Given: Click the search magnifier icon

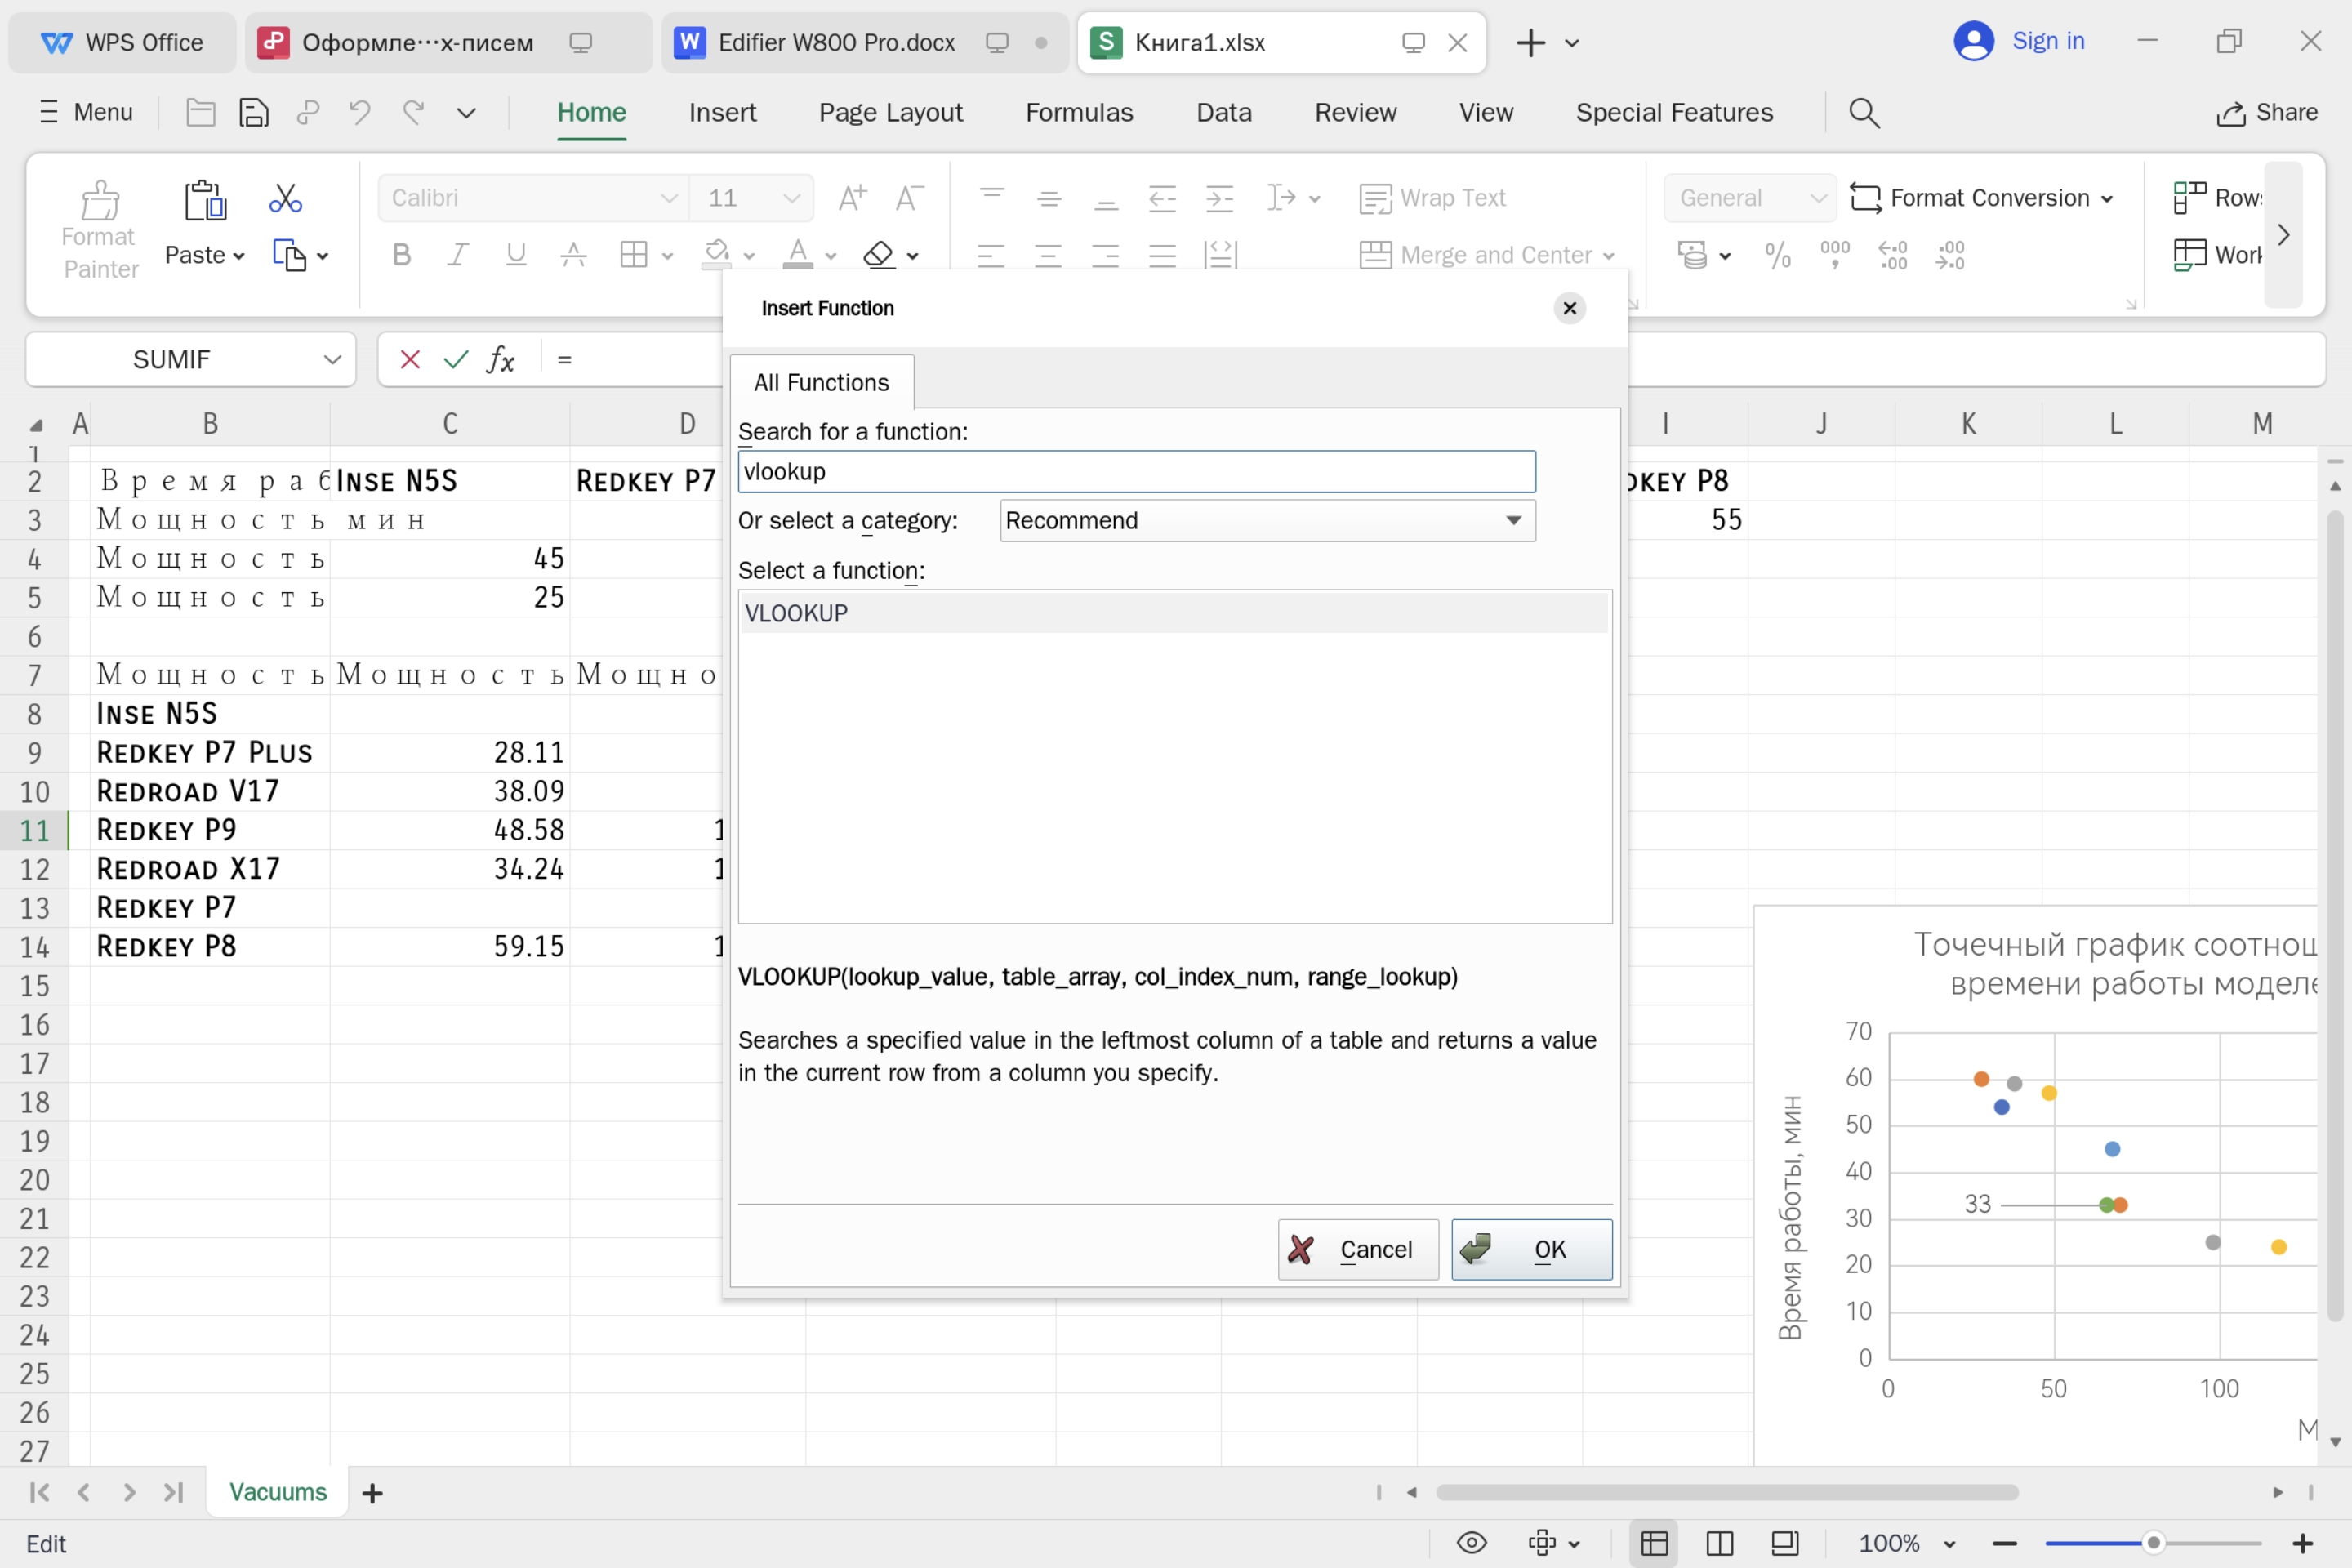Looking at the screenshot, I should pos(1864,113).
